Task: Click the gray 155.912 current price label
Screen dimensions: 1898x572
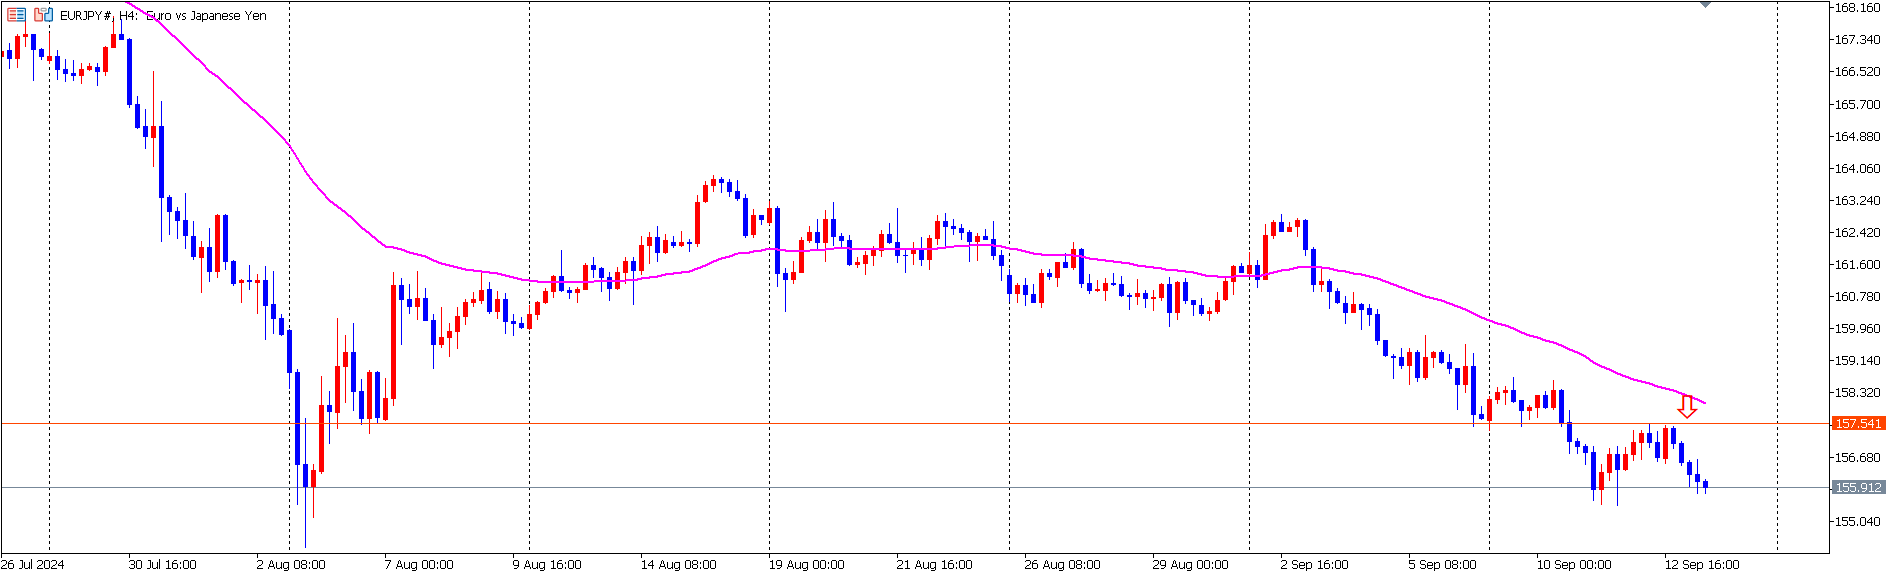Action: [1858, 488]
